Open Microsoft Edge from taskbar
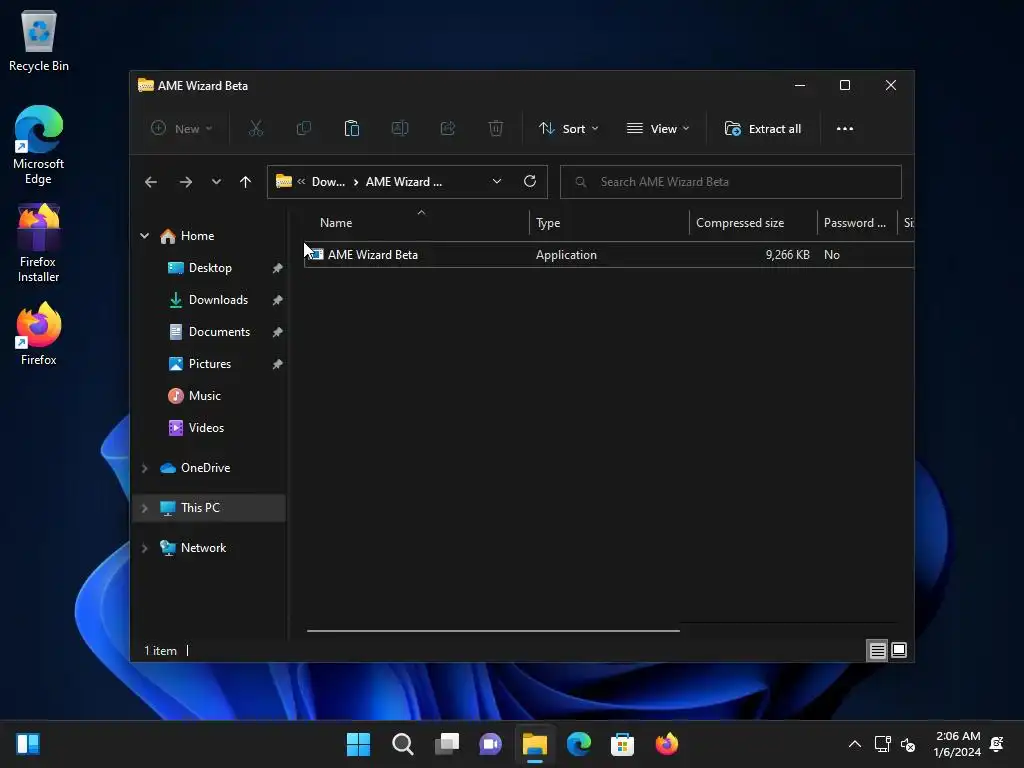1024x768 pixels. pyautogui.click(x=579, y=744)
